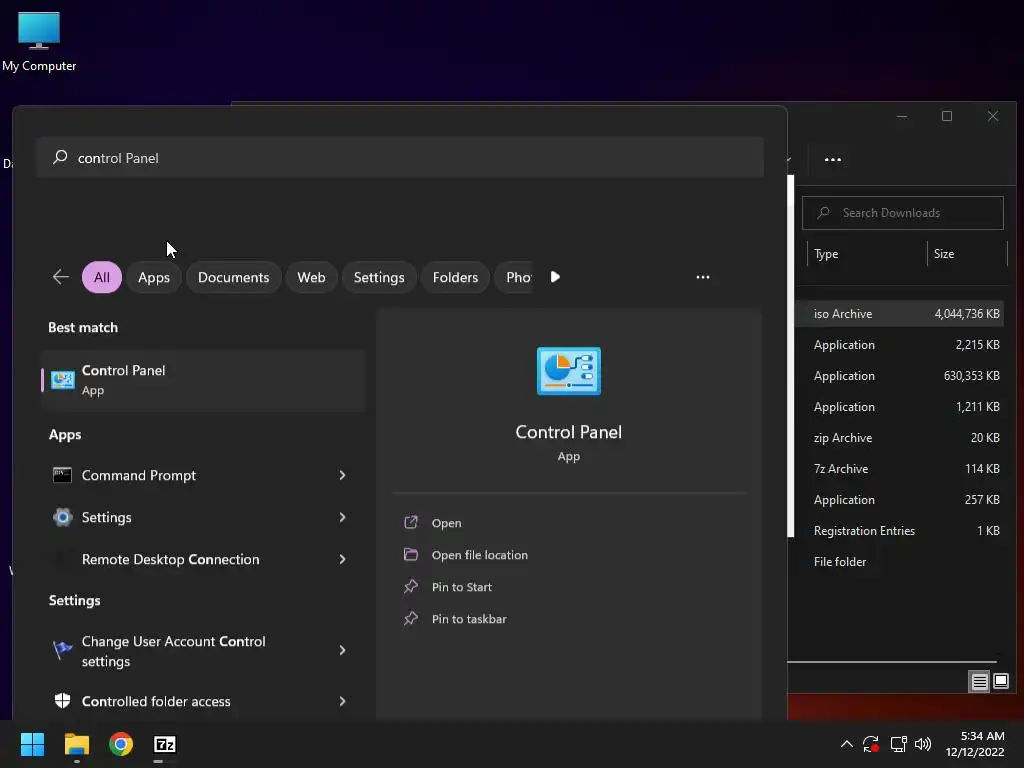Open the Windows Start button
Screen dimensions: 1024x768
pyautogui.click(x=32, y=744)
